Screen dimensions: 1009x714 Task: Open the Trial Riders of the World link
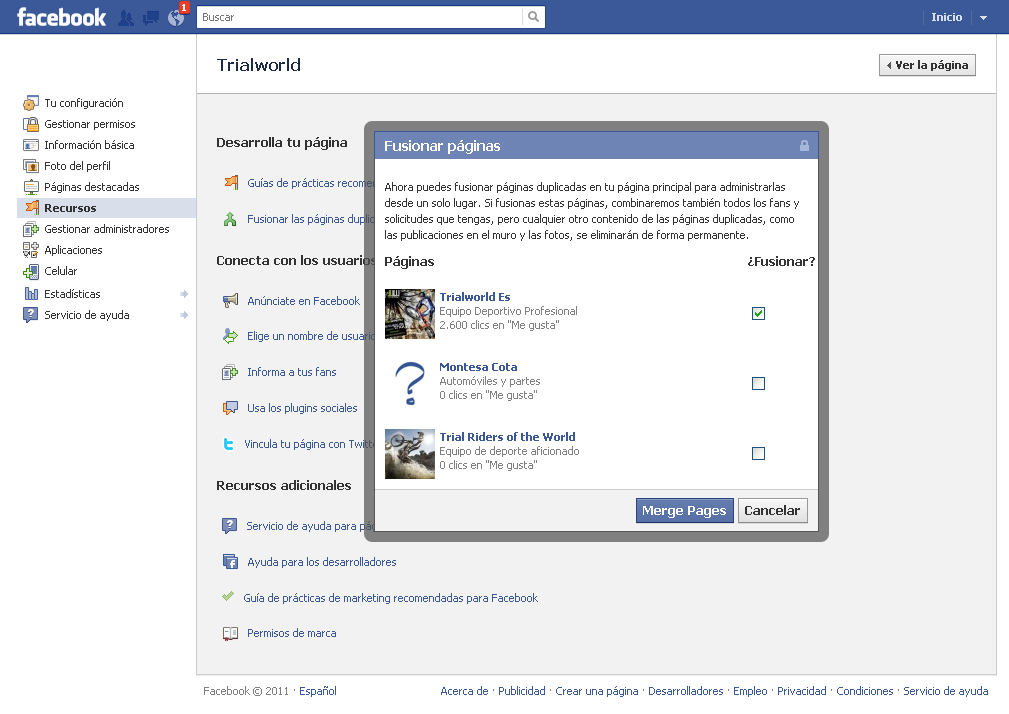(x=507, y=437)
